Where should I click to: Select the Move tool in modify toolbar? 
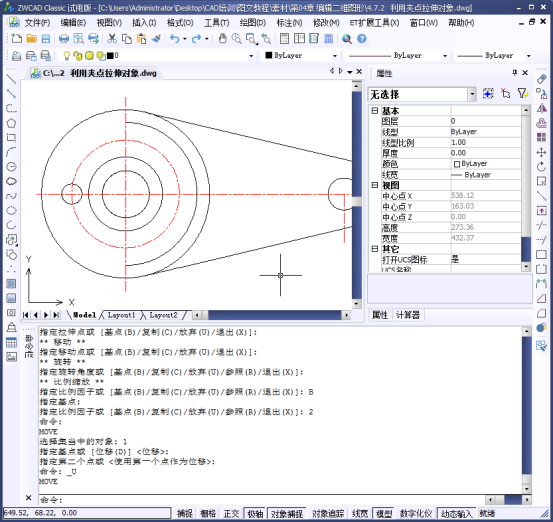point(541,152)
